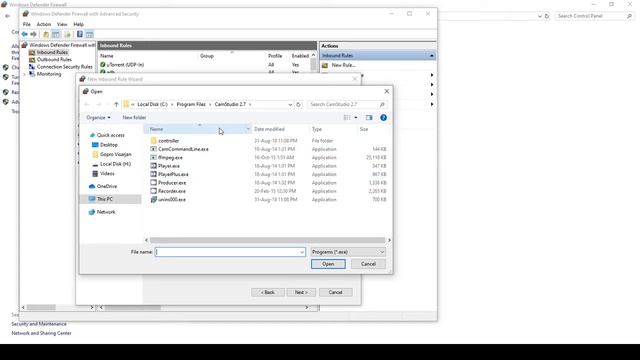
Task: Expand the Monitoring tree node
Action: [24, 74]
